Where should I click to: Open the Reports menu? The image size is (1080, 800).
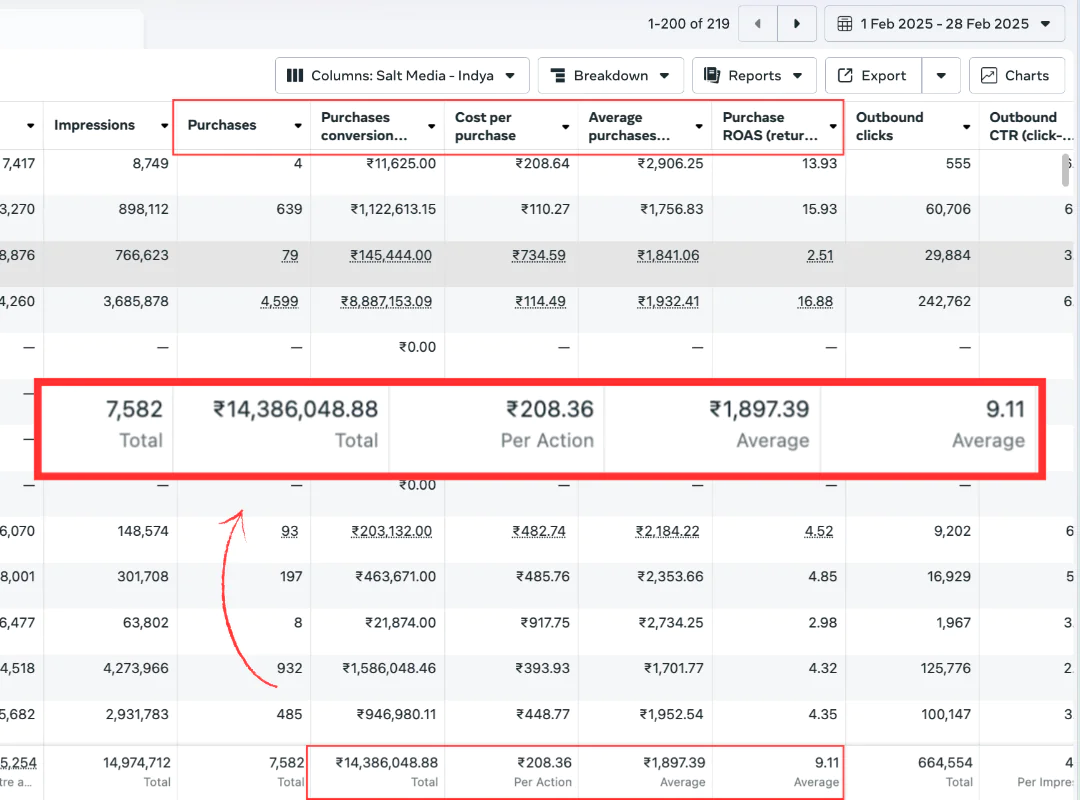coord(754,76)
